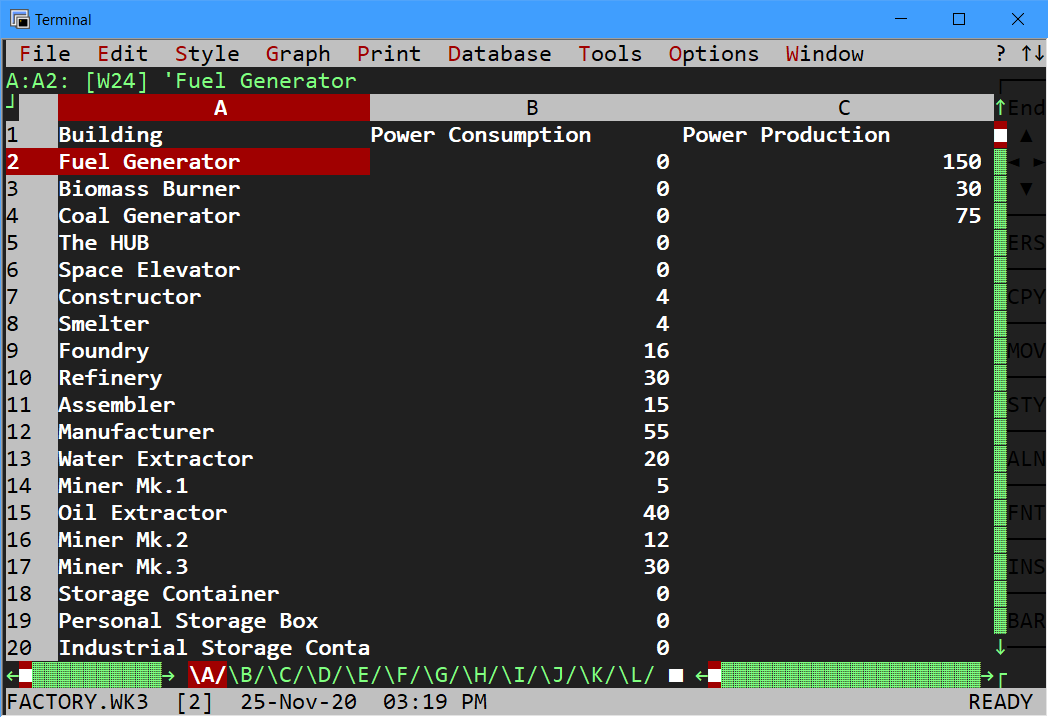Screen dimensions: 1048x717
Task: Click the INS insert side button
Action: point(1026,567)
